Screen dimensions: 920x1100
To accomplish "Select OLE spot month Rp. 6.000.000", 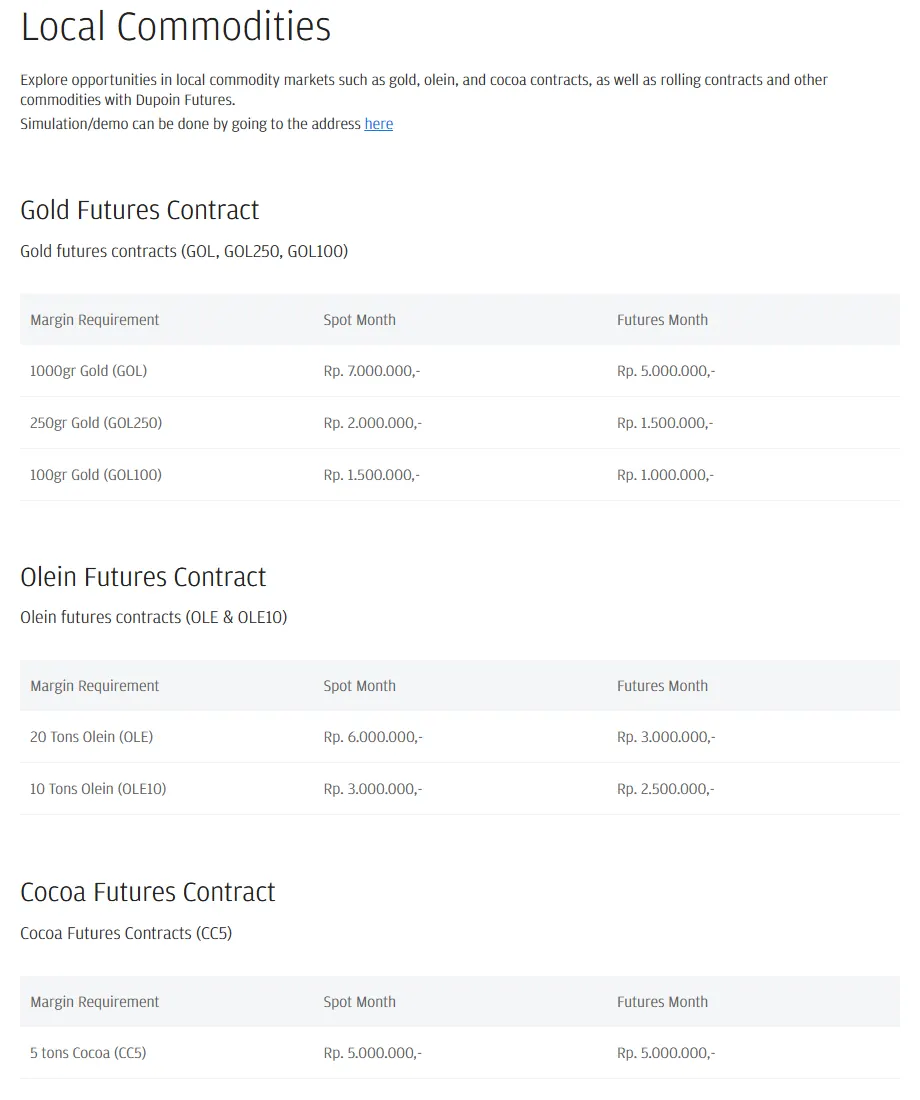I will [373, 737].
